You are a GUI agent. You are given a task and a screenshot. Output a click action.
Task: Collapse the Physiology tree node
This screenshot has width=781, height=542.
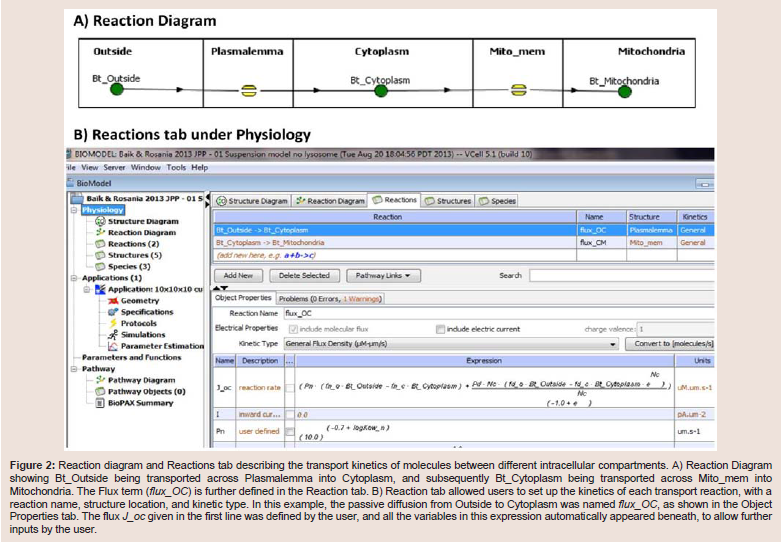tap(74, 210)
